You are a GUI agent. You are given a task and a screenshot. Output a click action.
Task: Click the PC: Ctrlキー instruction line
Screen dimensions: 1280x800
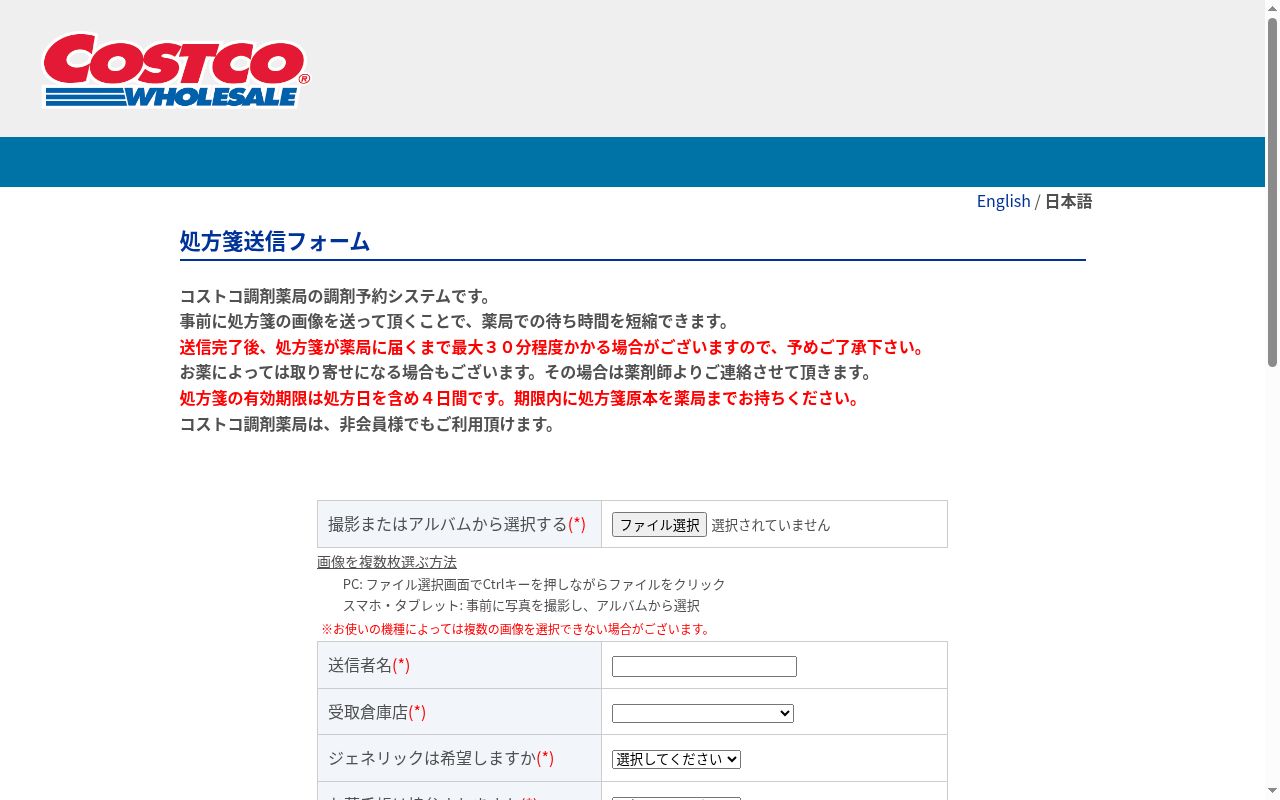[x=534, y=584]
